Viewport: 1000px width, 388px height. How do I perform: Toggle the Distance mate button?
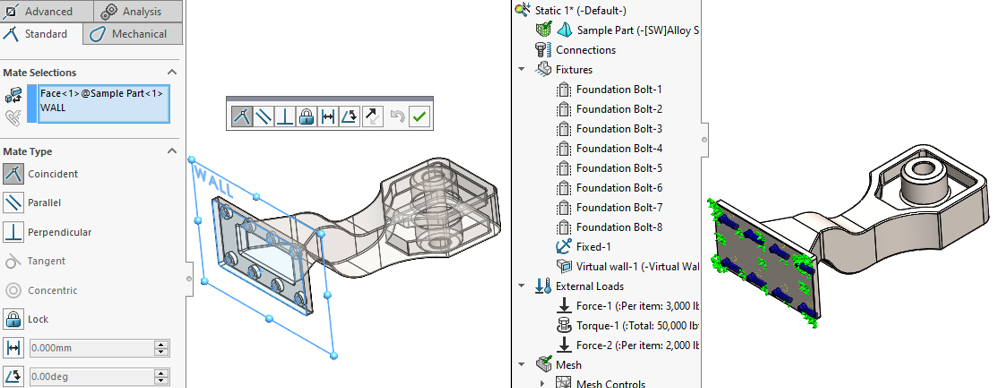[x=13, y=348]
